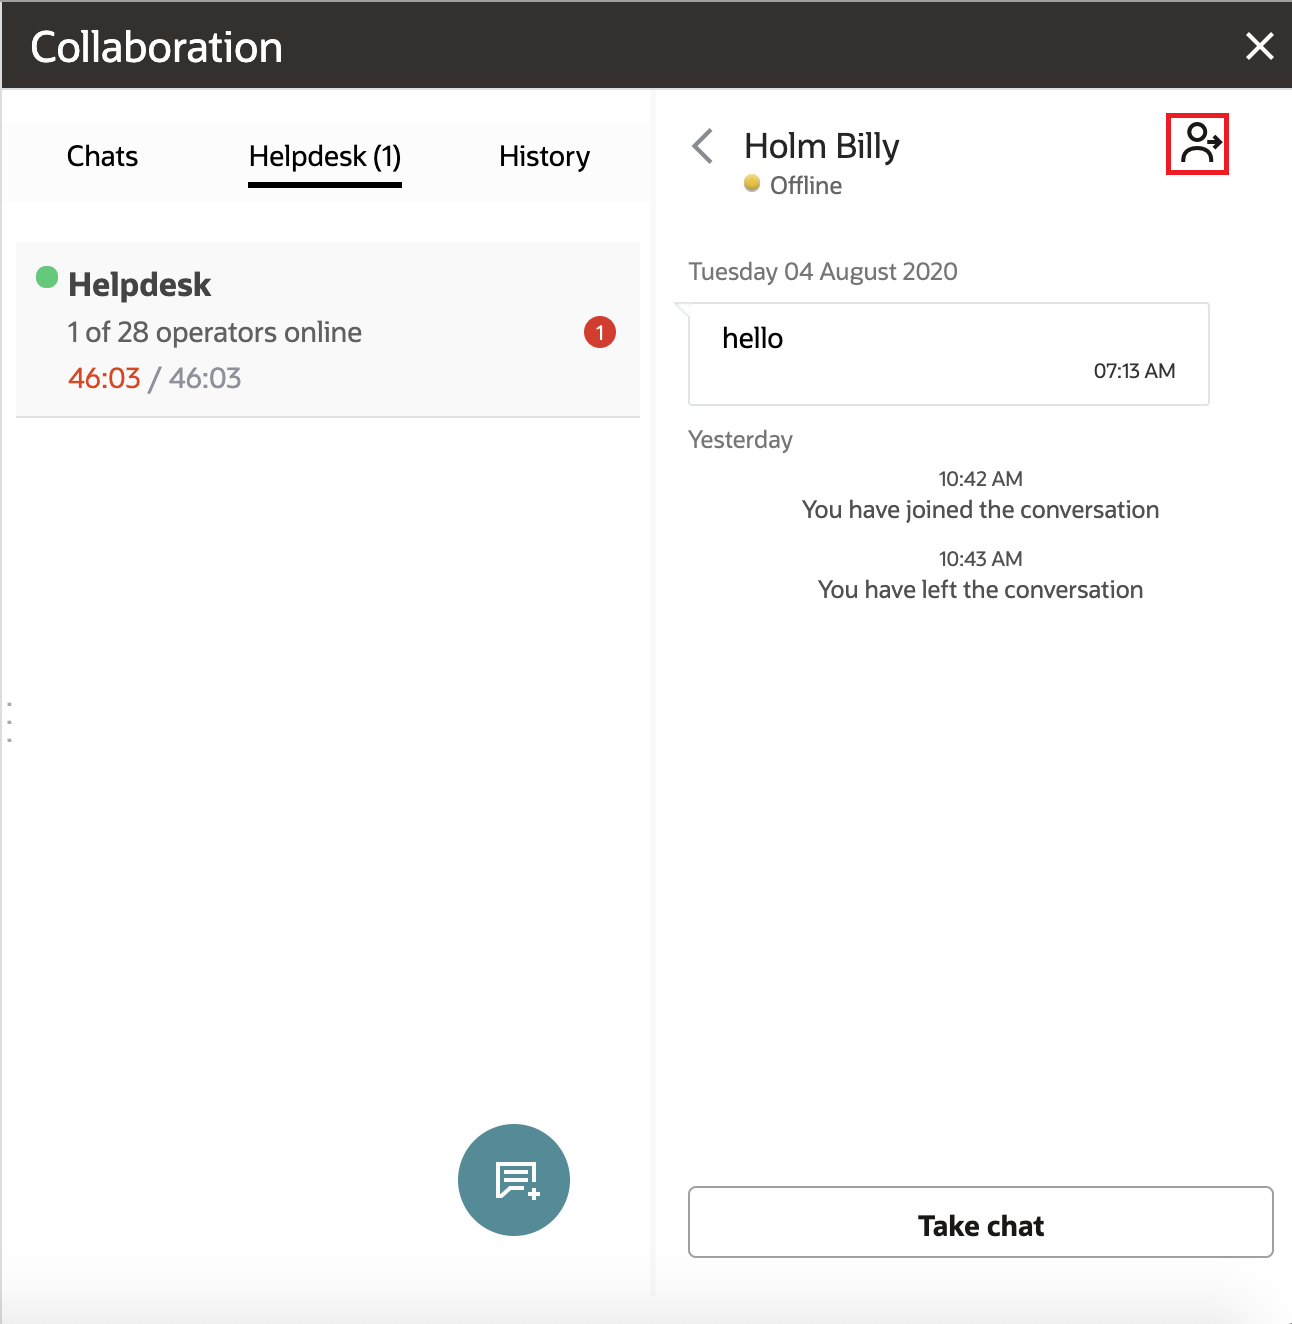
Task: Navigate back from Holm Billy's conversation
Action: pyautogui.click(x=703, y=146)
